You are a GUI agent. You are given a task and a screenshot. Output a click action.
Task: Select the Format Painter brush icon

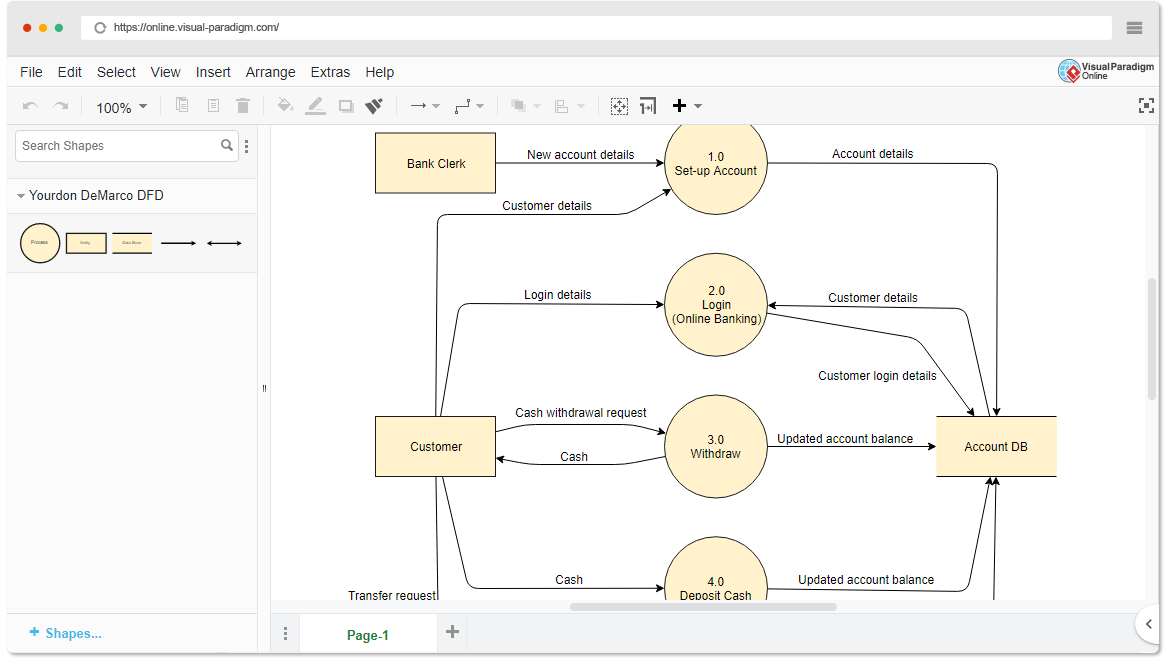coord(374,106)
